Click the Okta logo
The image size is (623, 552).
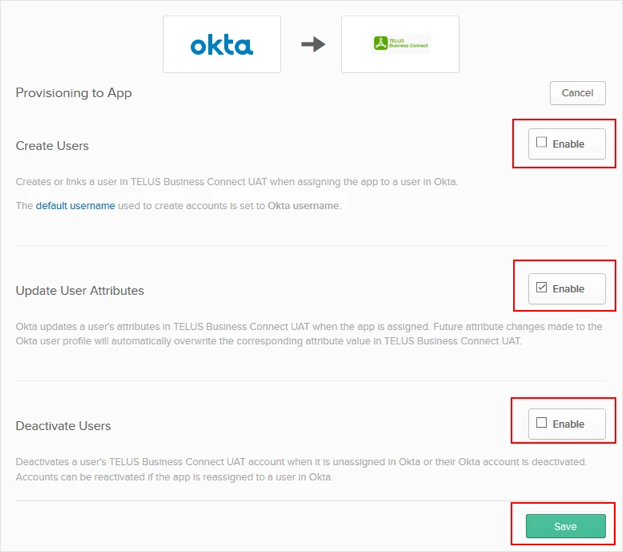coord(221,45)
